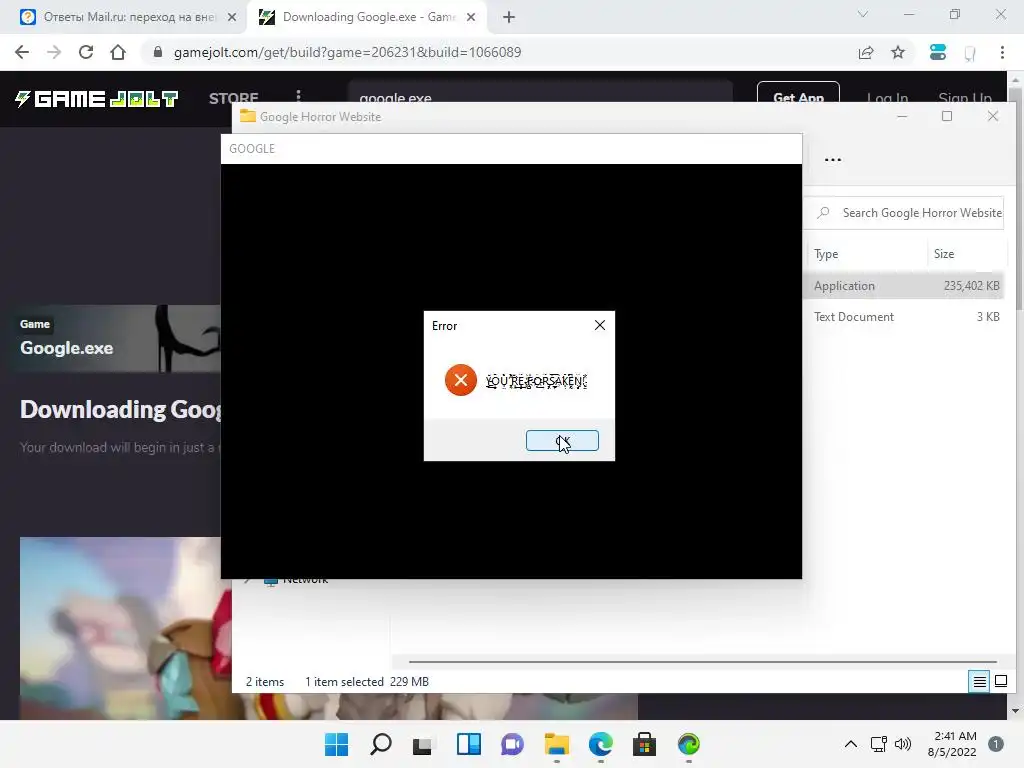1024x768 pixels.
Task: Switch Explorer to large icons view
Action: (x=1000, y=682)
